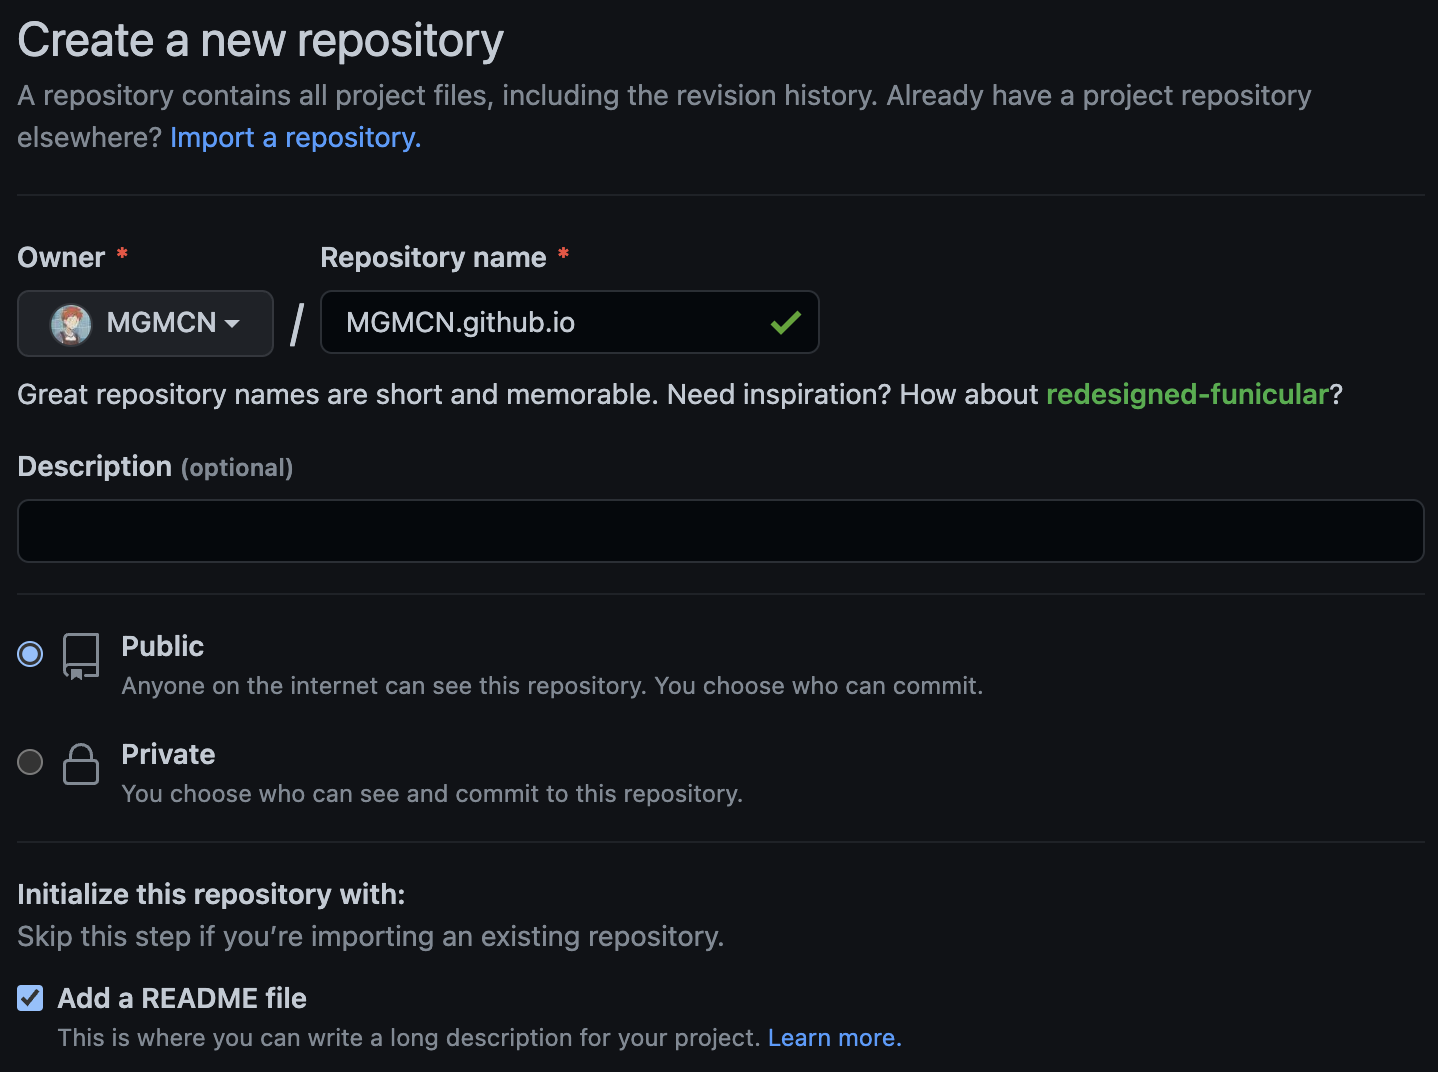Click the Private lock icon
The image size is (1438, 1072).
[81, 764]
